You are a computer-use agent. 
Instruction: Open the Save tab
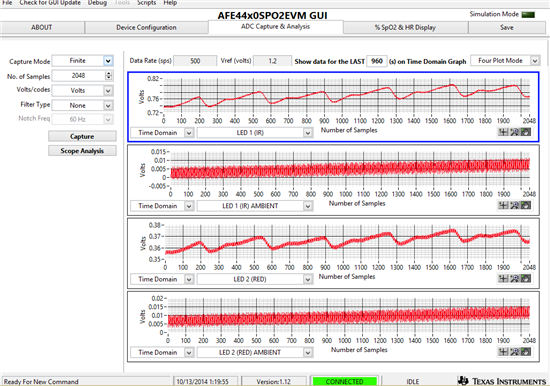(x=507, y=27)
